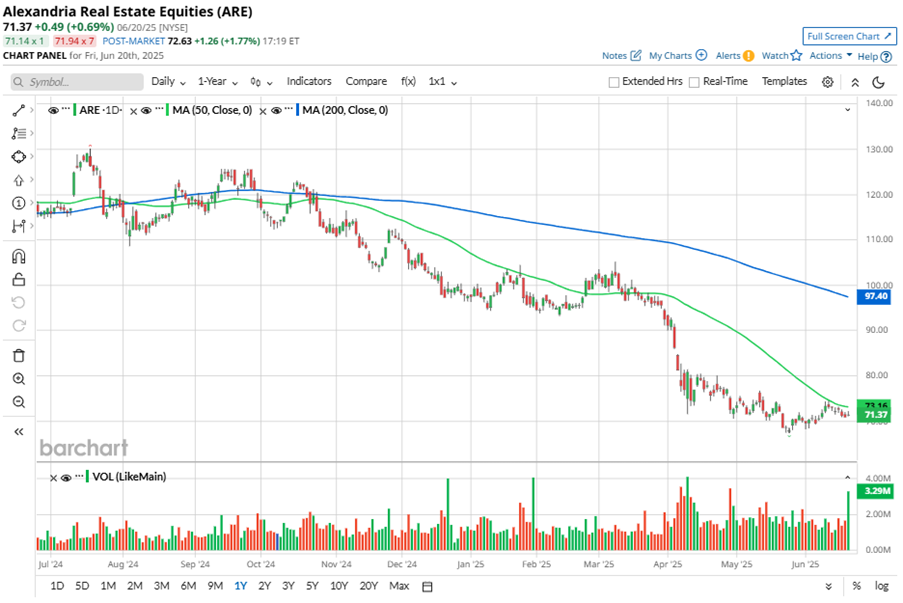Open options menu for MA 50 indicator
Viewport: 903px width, 603px height.
[160, 109]
